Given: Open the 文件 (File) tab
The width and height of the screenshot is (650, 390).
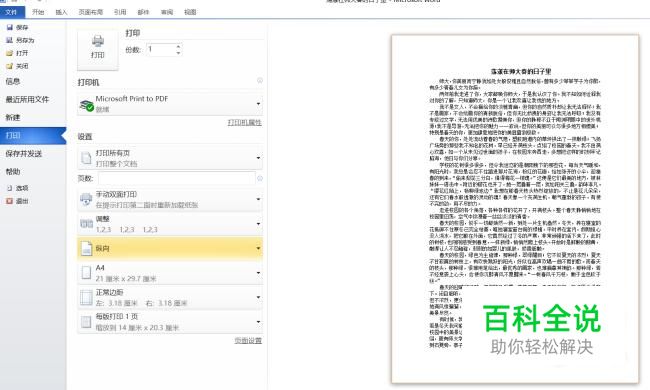Looking at the screenshot, I should (11, 12).
